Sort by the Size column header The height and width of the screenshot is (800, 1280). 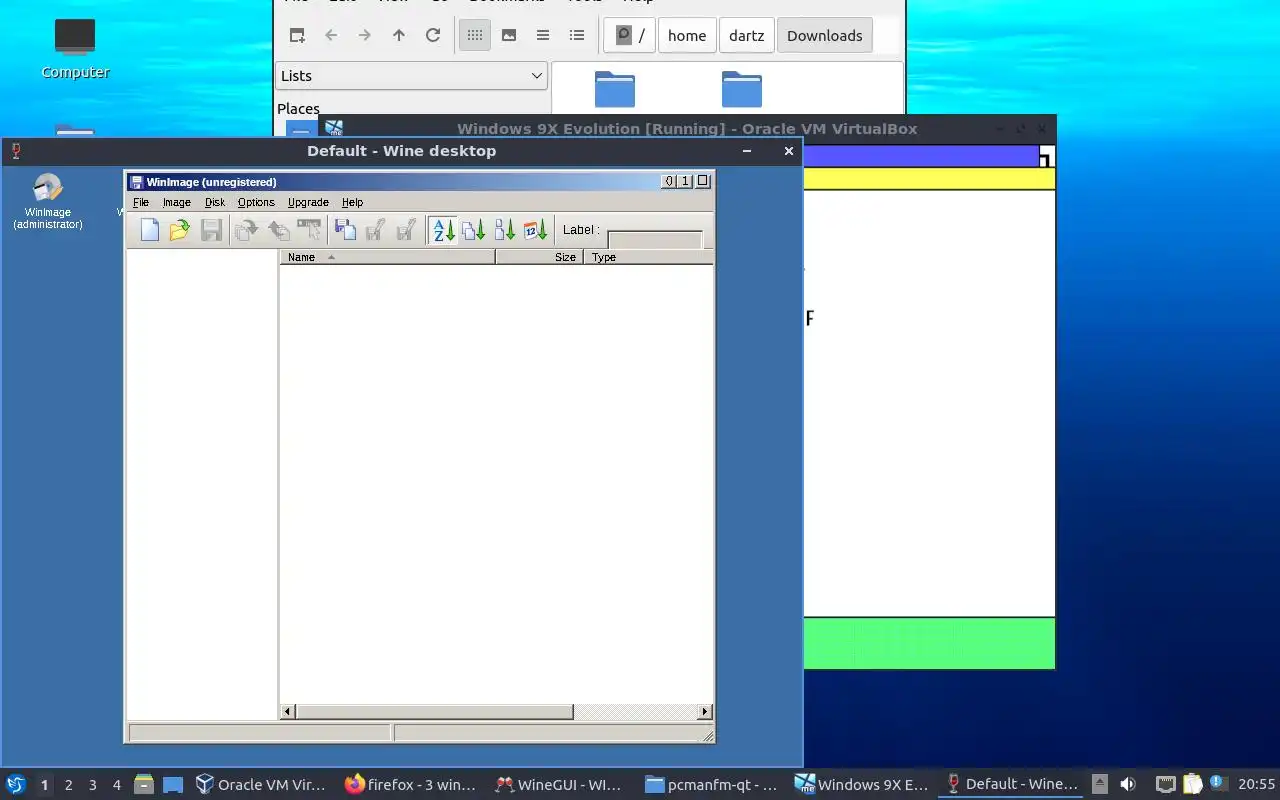point(540,257)
